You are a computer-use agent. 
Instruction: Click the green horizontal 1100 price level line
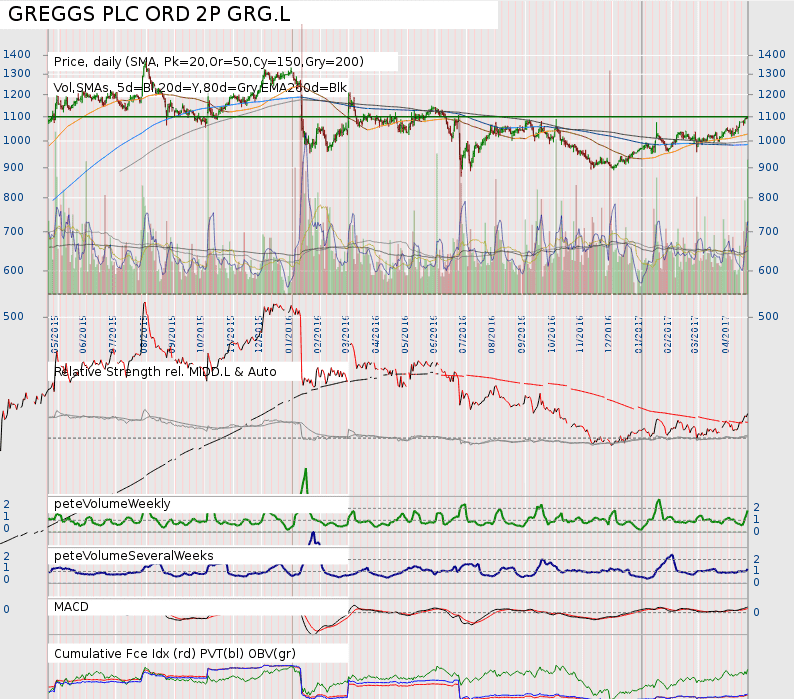tap(398, 117)
